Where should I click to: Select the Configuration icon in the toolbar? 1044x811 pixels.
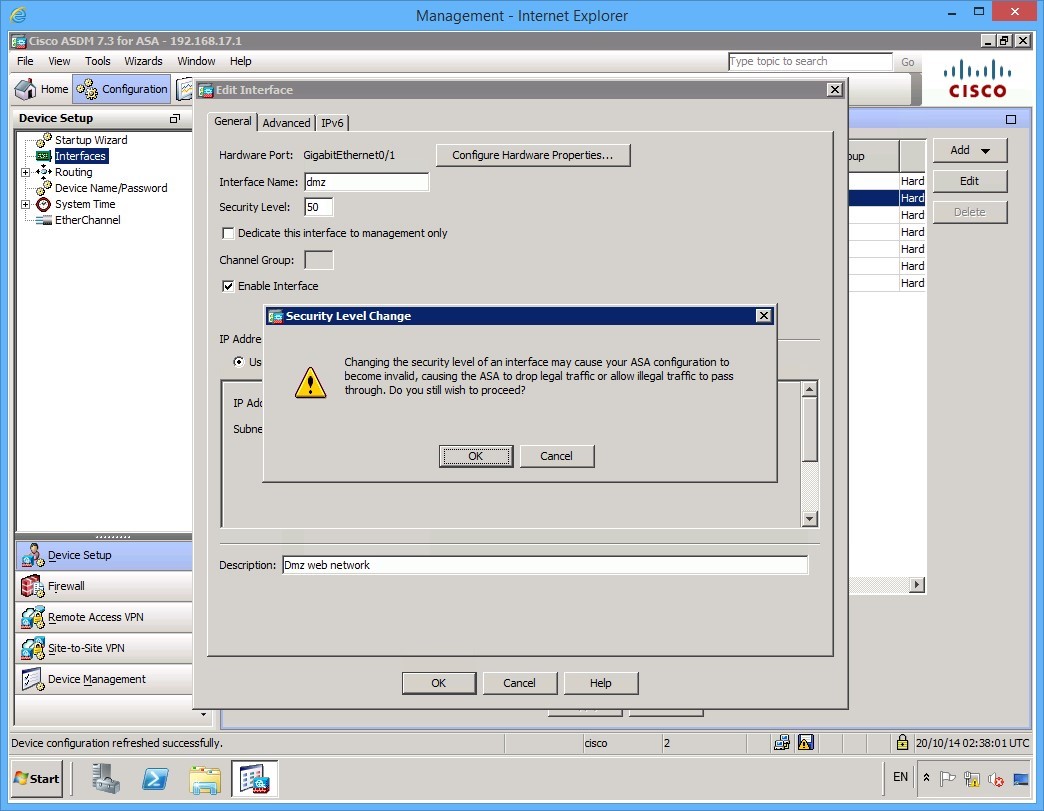coord(120,89)
